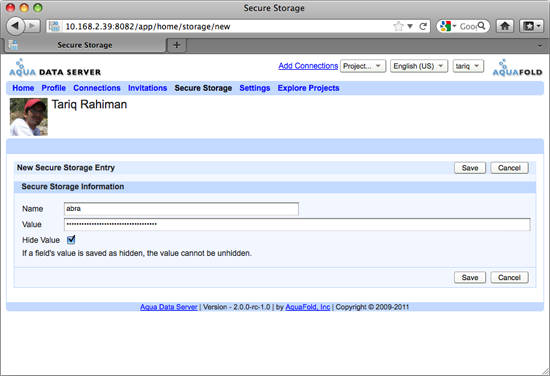This screenshot has height=376, width=550.
Task: Open a new tab with plus button
Action: 177,45
